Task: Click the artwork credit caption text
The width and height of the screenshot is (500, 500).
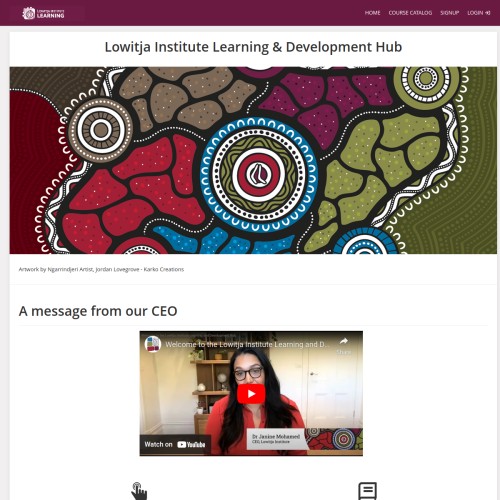Action: pyautogui.click(x=101, y=269)
